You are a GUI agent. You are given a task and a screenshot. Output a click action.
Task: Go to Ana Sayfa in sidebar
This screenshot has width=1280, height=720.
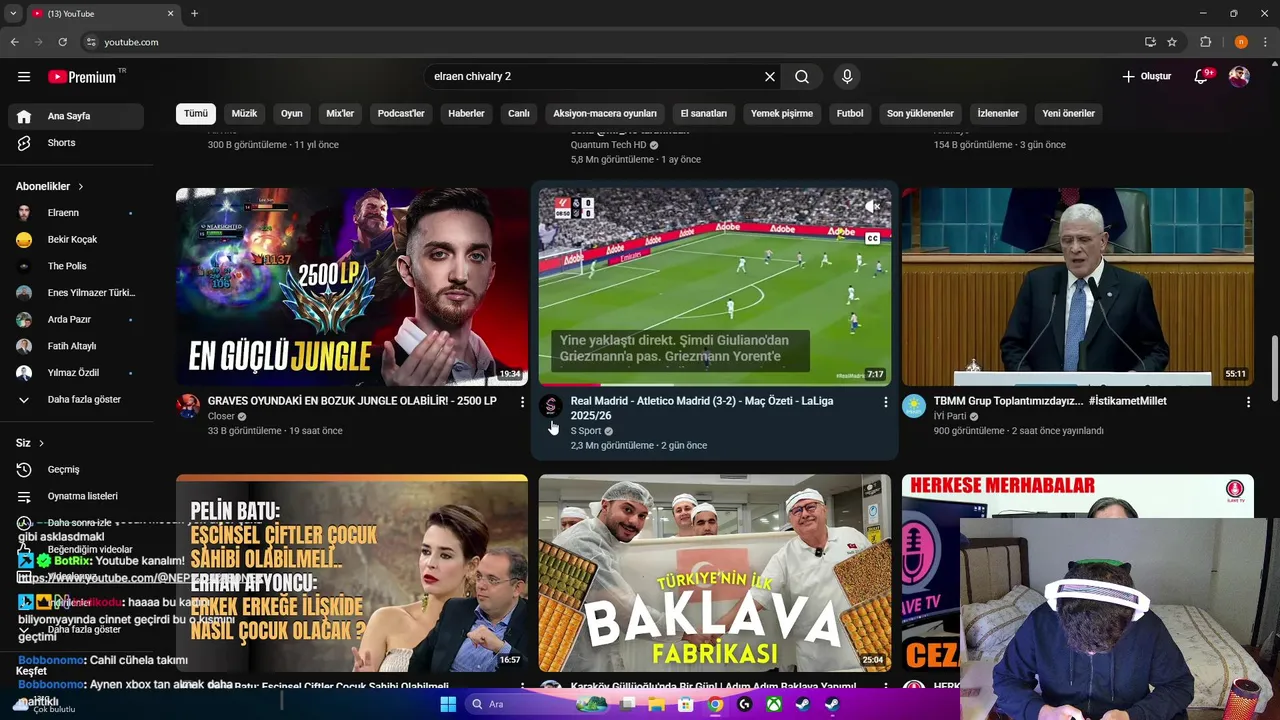point(76,116)
